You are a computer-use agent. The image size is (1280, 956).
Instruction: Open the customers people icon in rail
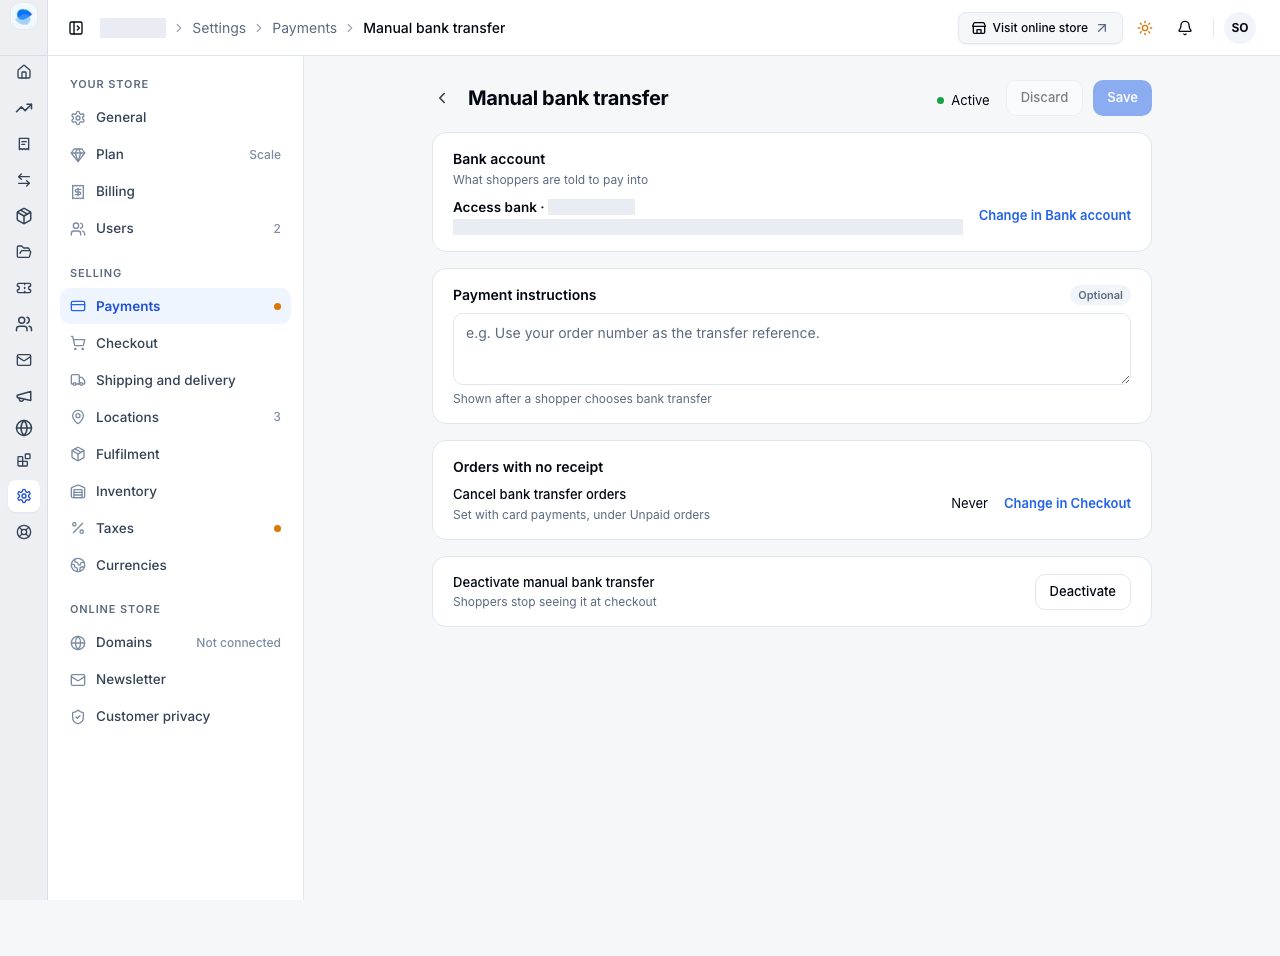(x=24, y=324)
